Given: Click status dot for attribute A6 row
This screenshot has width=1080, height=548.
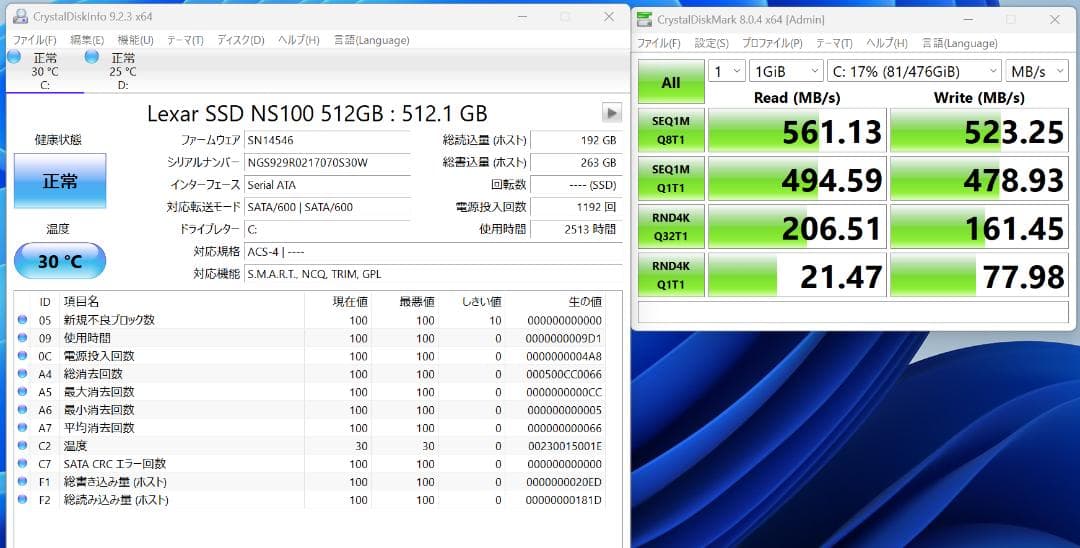Looking at the screenshot, I should pos(23,410).
